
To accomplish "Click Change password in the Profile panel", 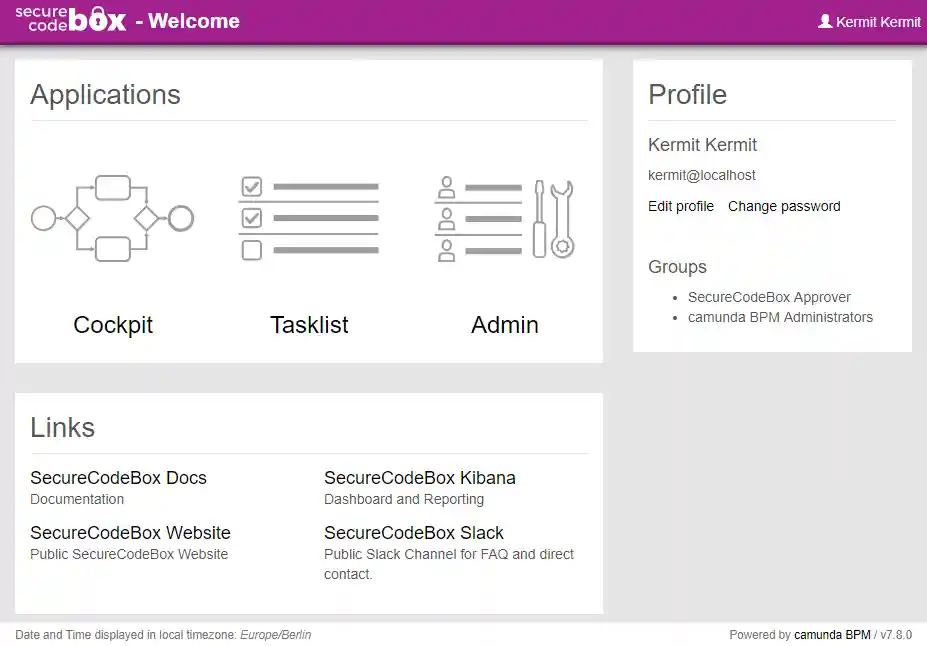I will [784, 206].
